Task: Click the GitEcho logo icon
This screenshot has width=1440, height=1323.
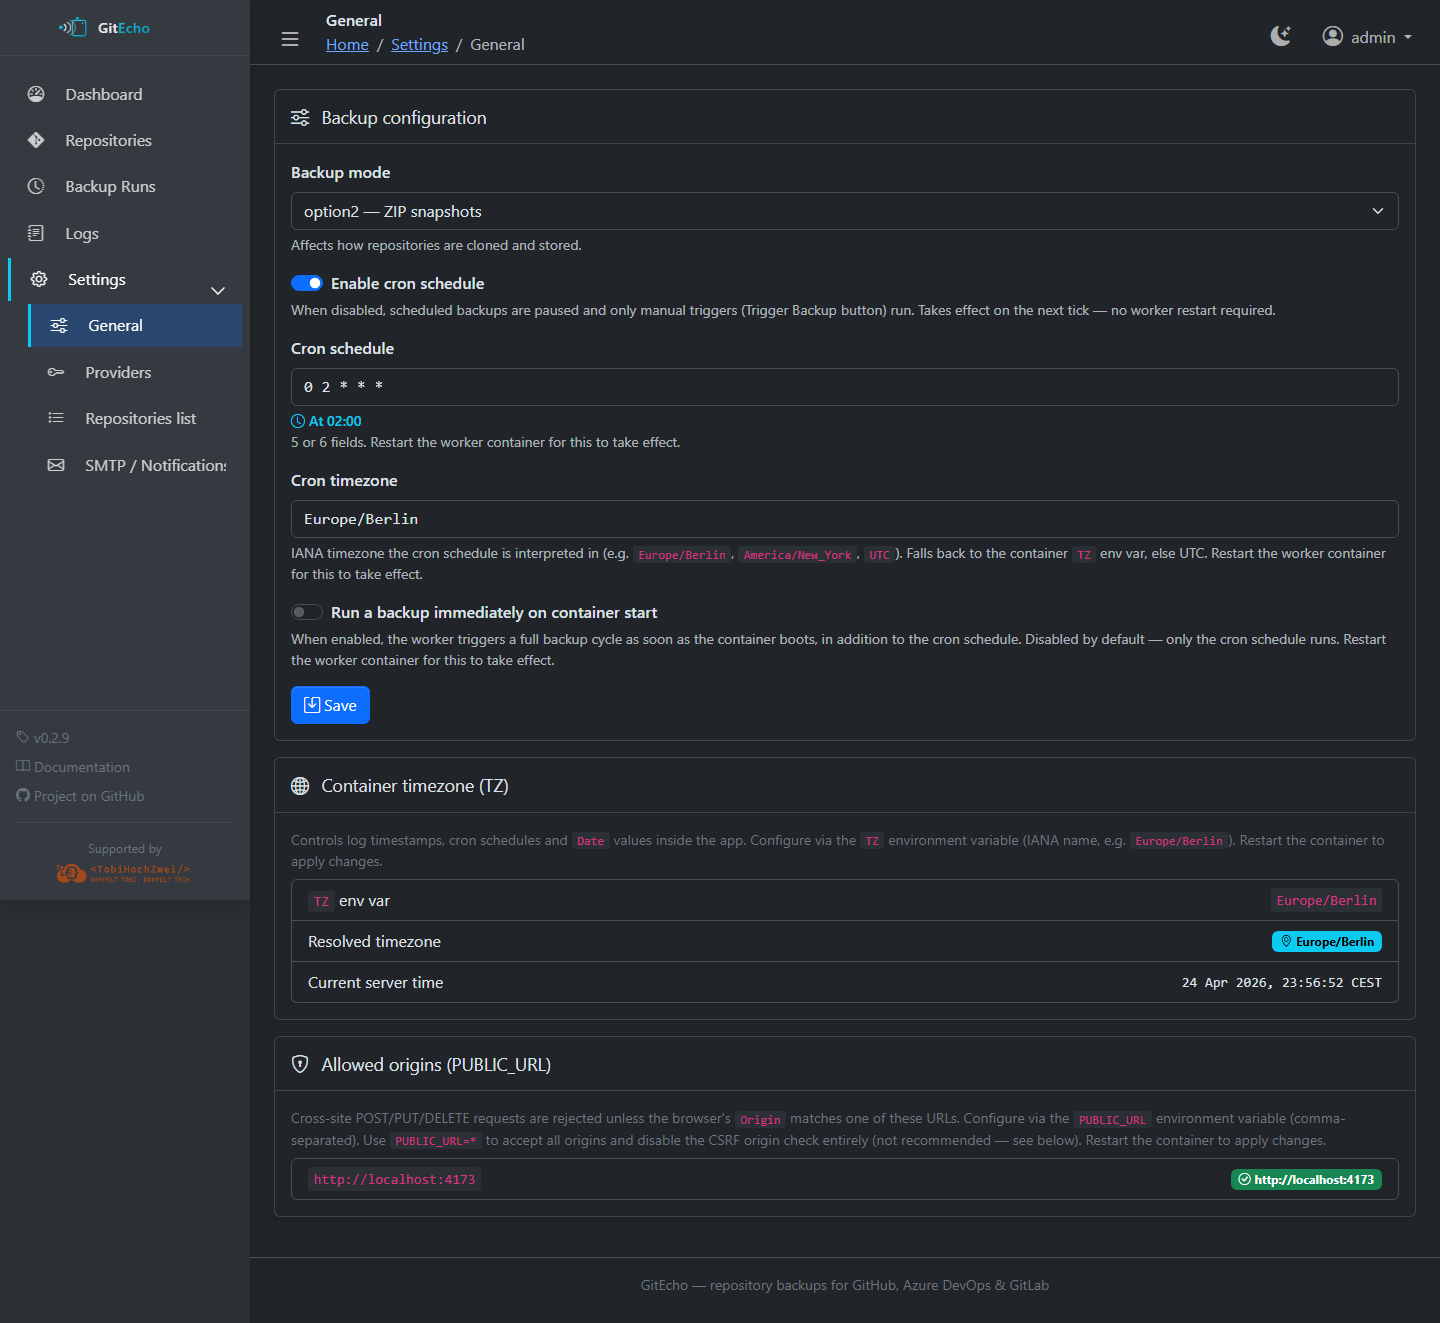Action: 73,28
